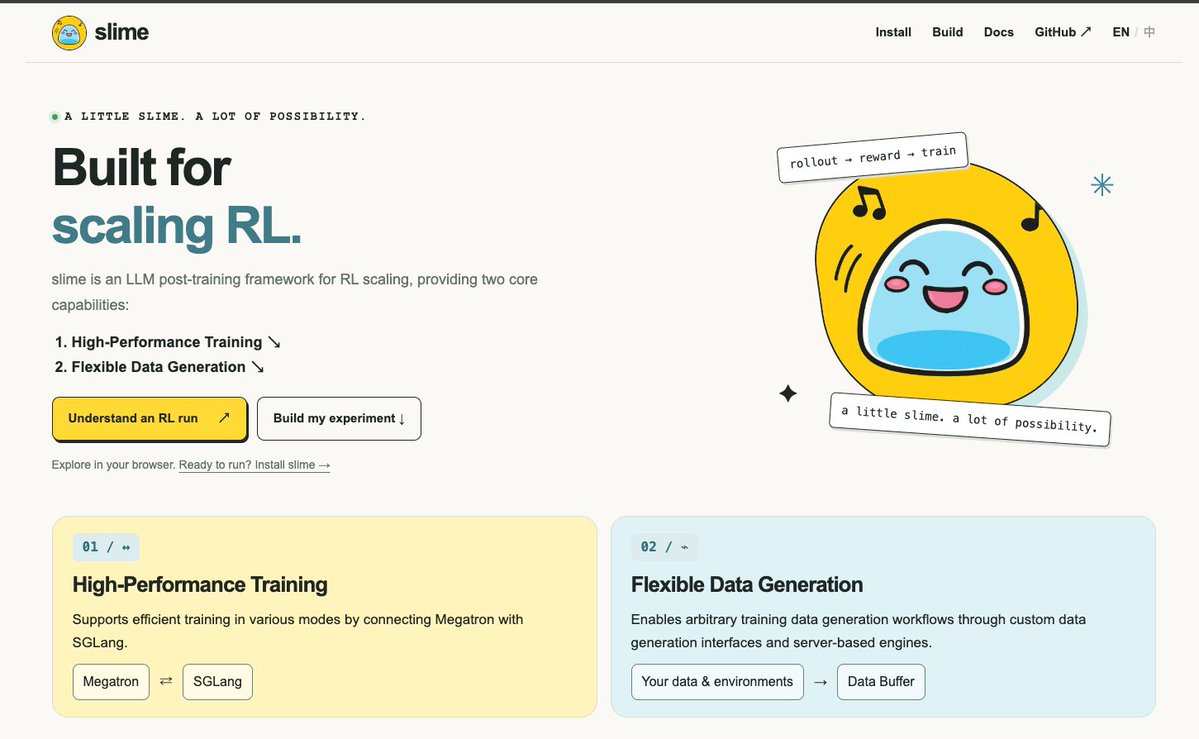The image size is (1199, 739).
Task: Click the double music note on mascot
Action: pos(869,203)
